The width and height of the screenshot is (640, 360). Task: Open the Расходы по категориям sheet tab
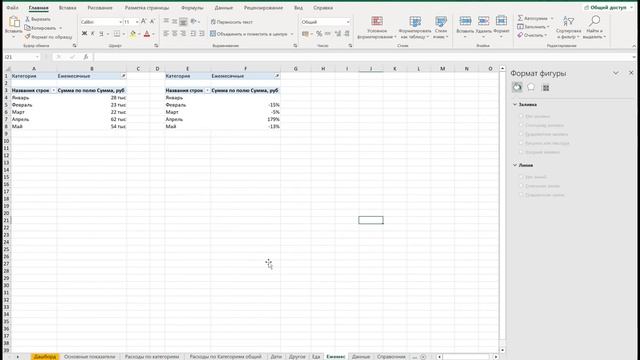click(x=152, y=357)
